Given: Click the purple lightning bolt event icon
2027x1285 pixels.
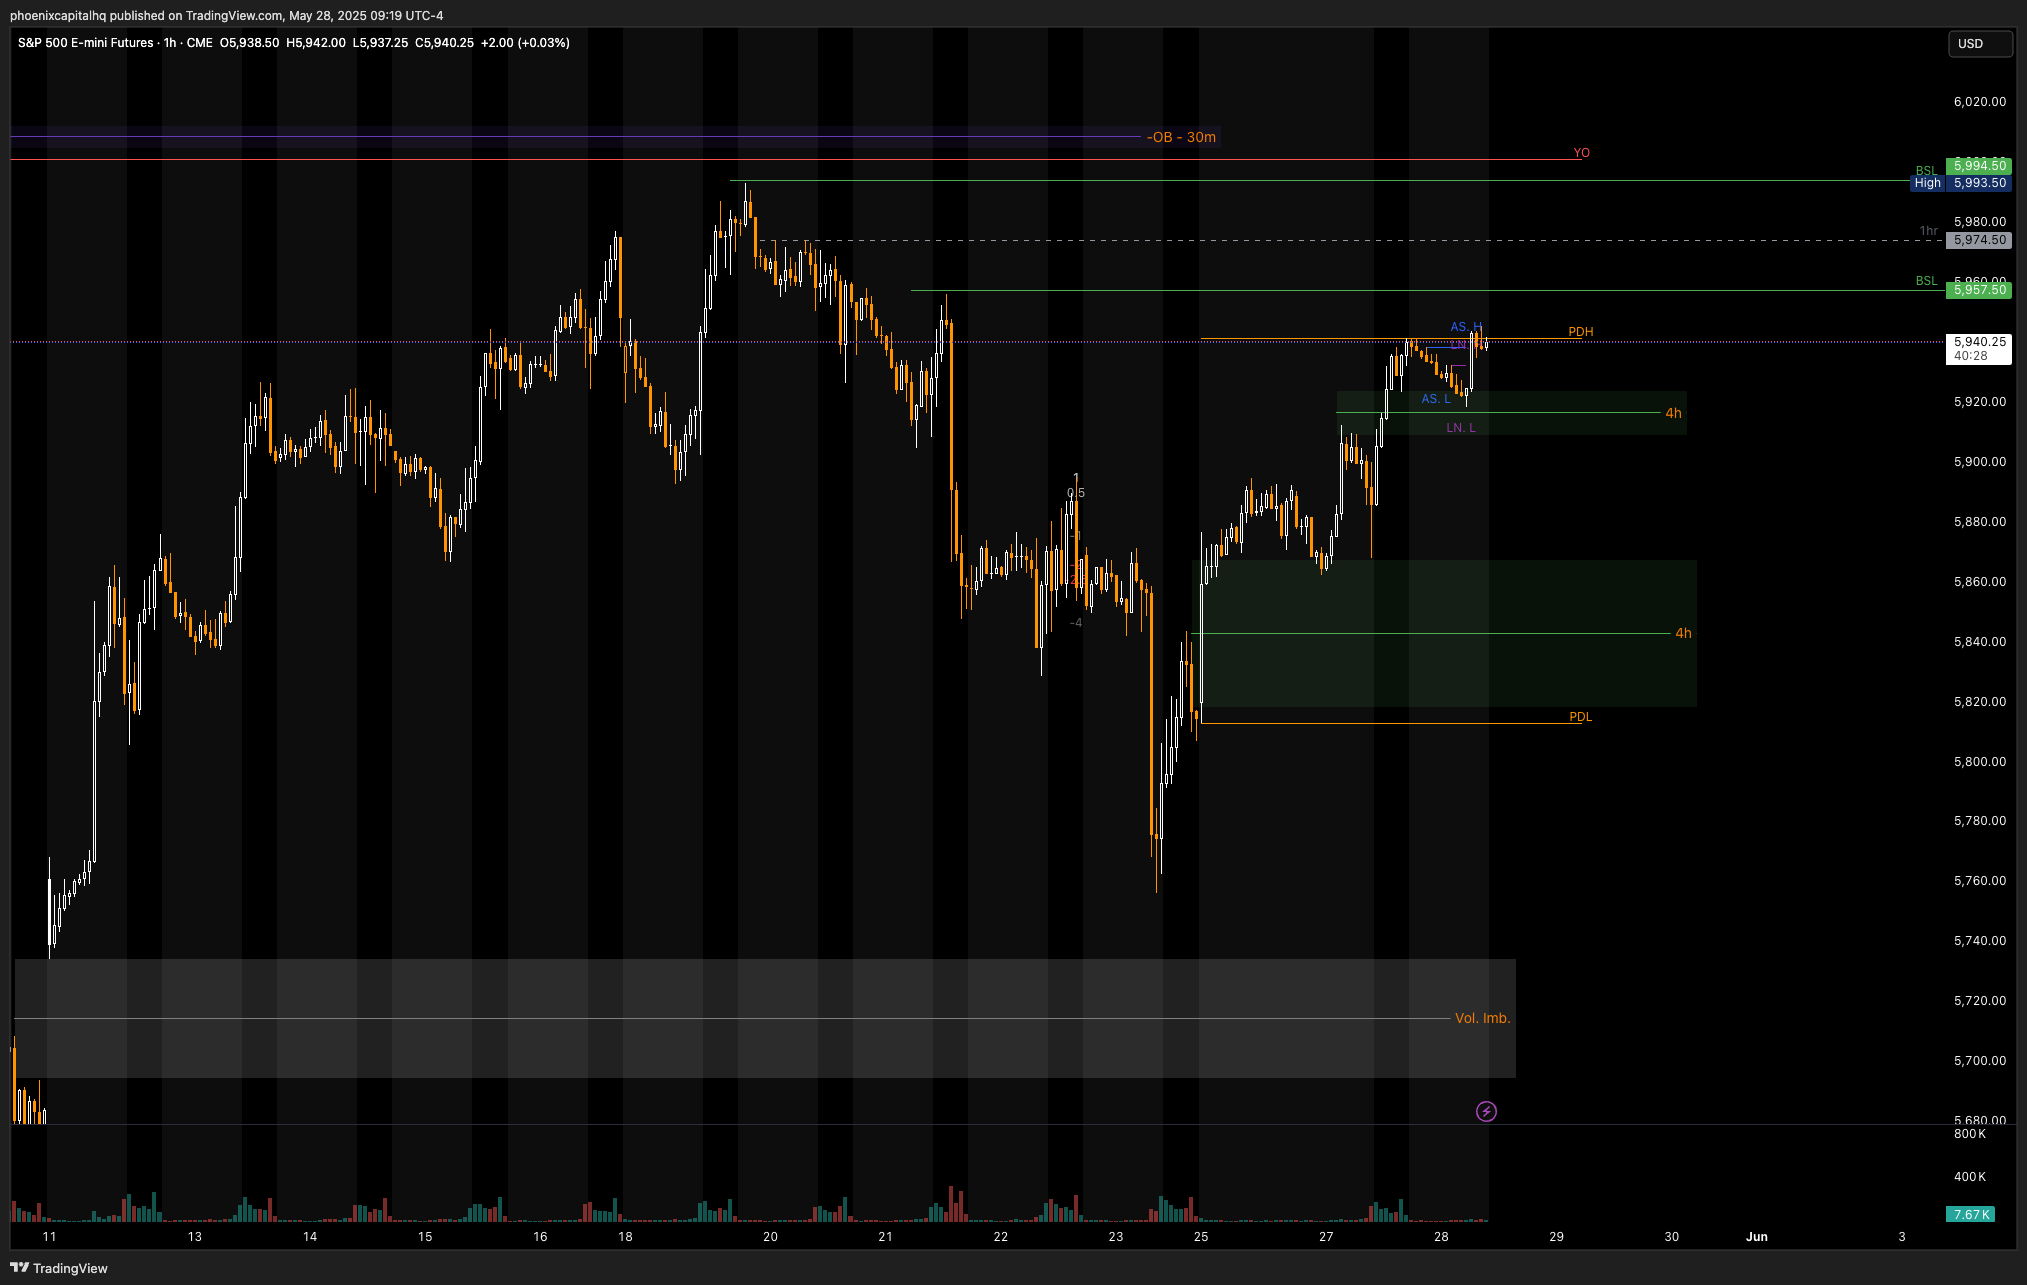Looking at the screenshot, I should point(1486,1111).
